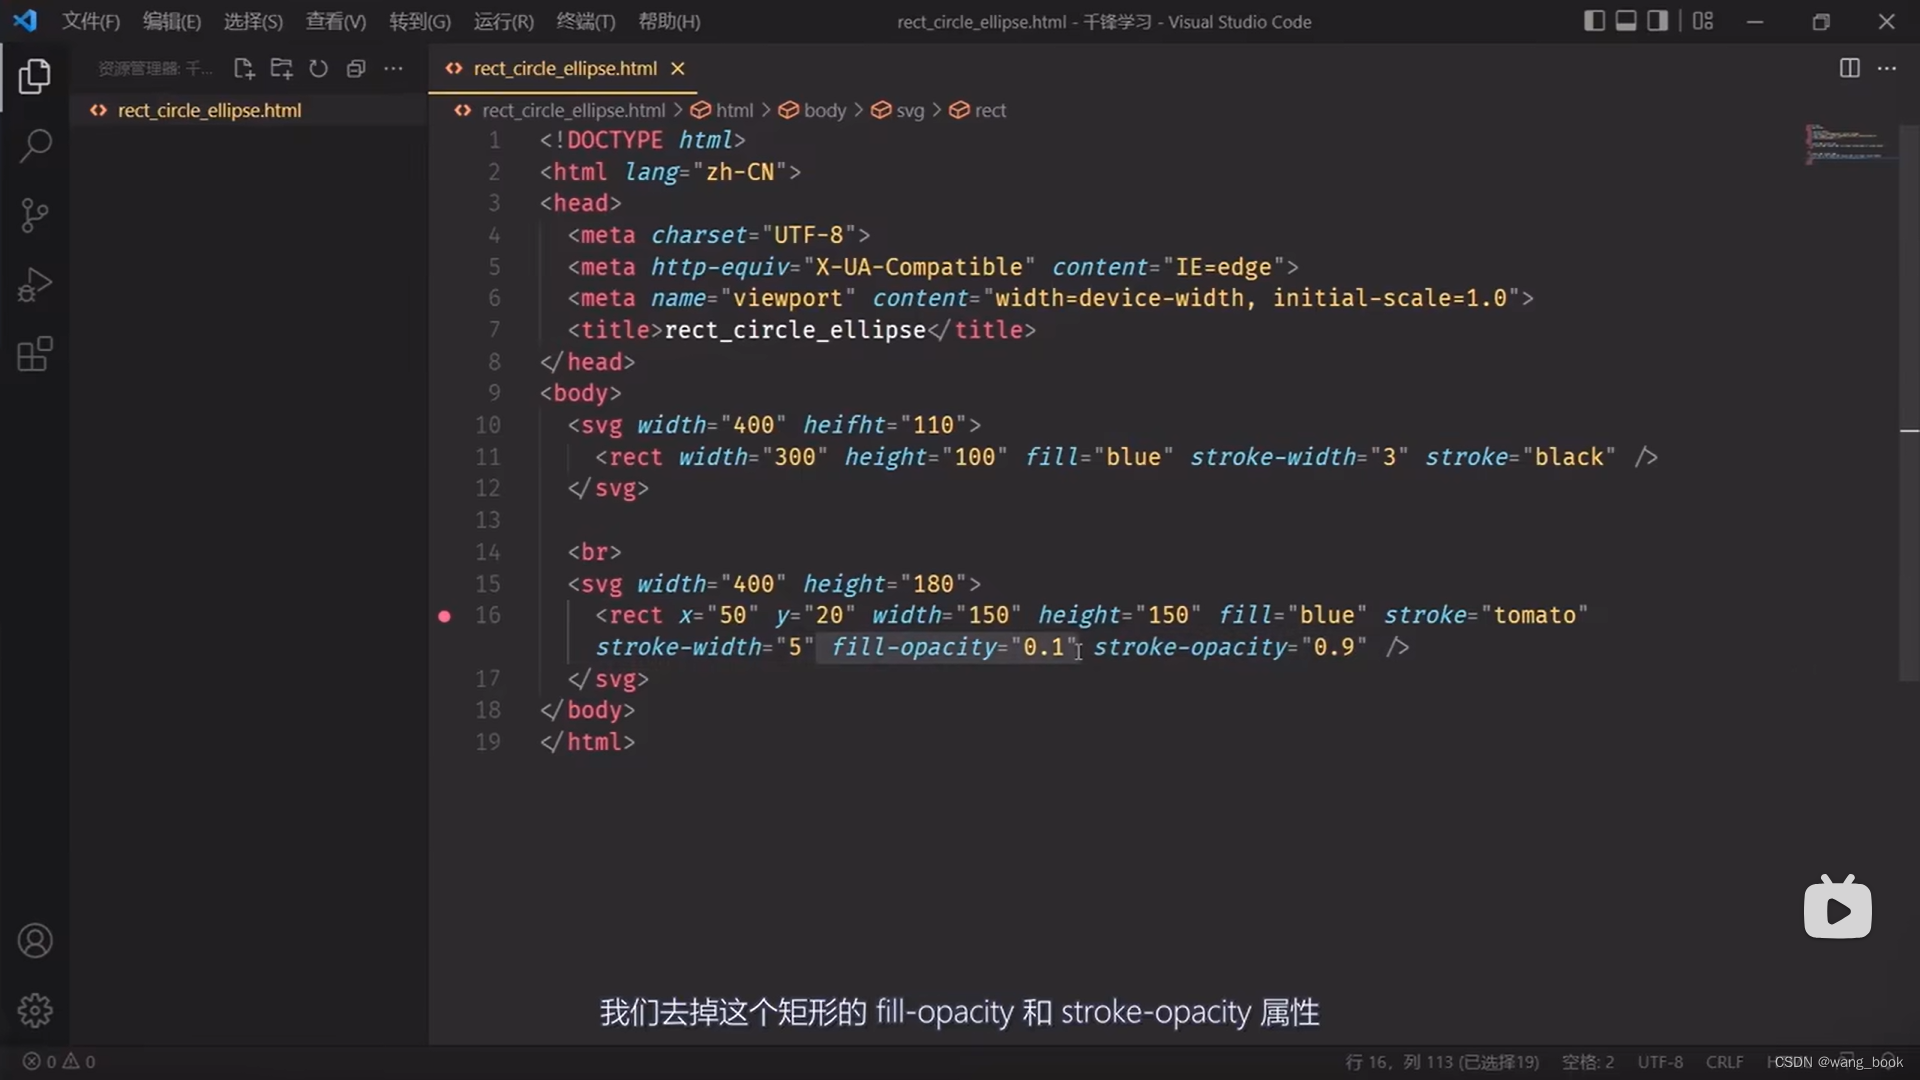Open Run and Debug panel
The height and width of the screenshot is (1080, 1920).
point(35,285)
